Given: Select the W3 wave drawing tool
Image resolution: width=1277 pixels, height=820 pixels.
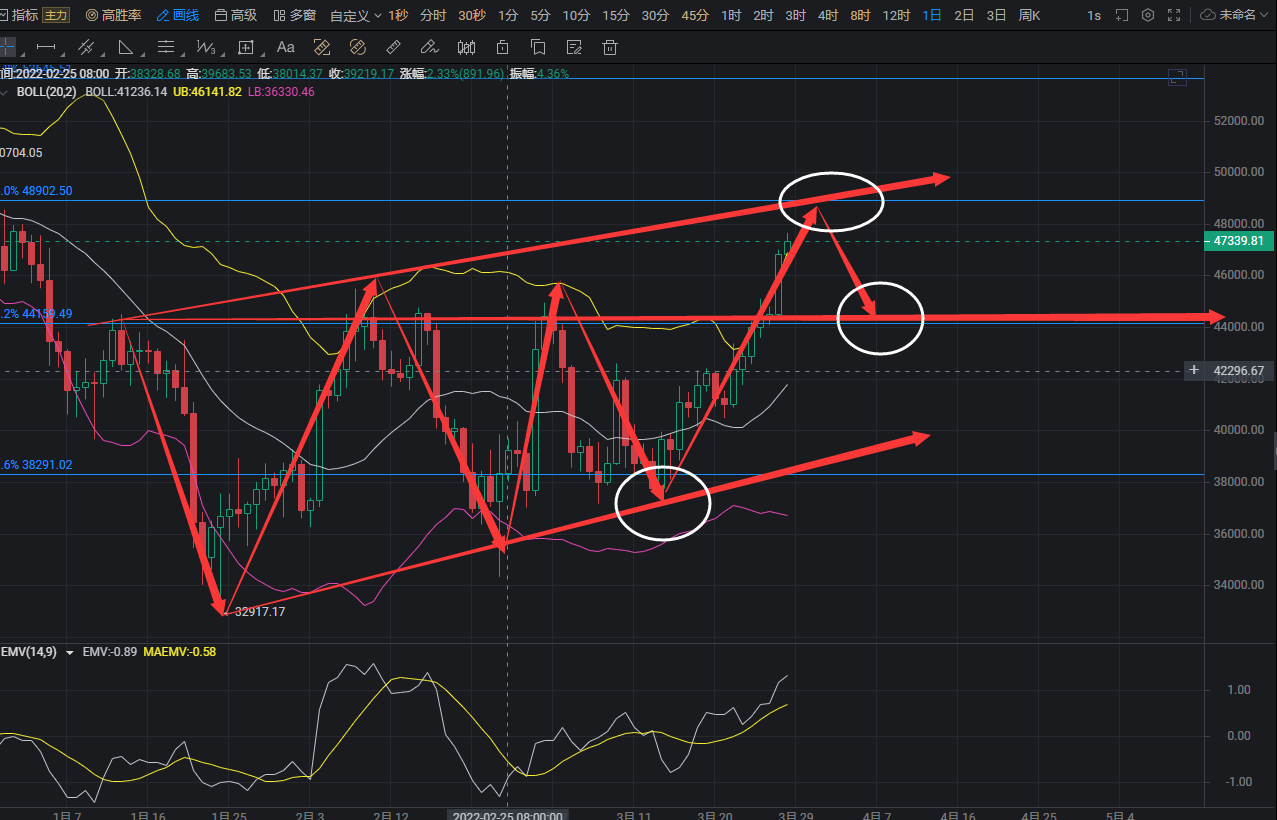Looking at the screenshot, I should (x=206, y=47).
